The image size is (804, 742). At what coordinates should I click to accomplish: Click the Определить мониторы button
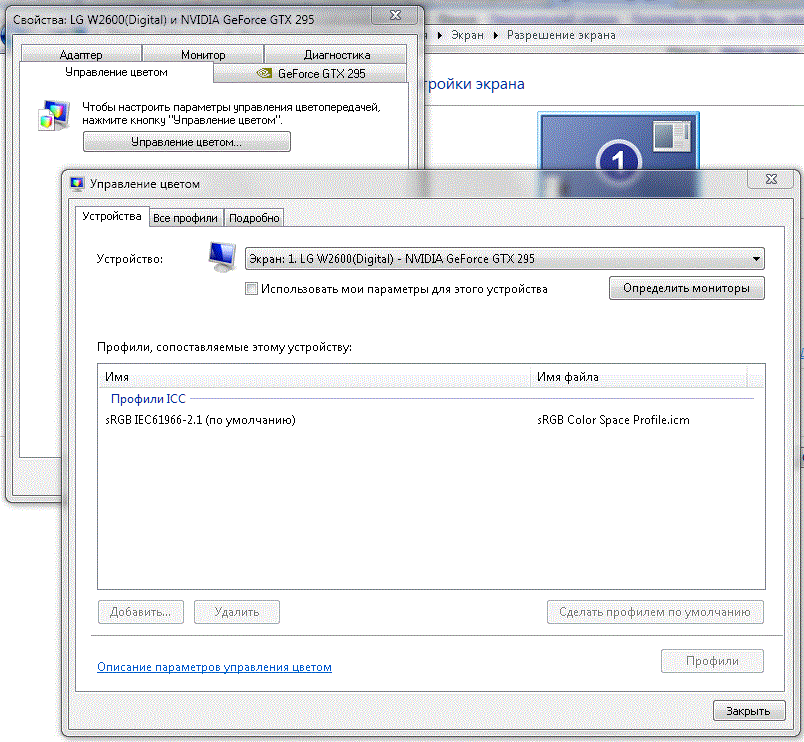point(687,288)
